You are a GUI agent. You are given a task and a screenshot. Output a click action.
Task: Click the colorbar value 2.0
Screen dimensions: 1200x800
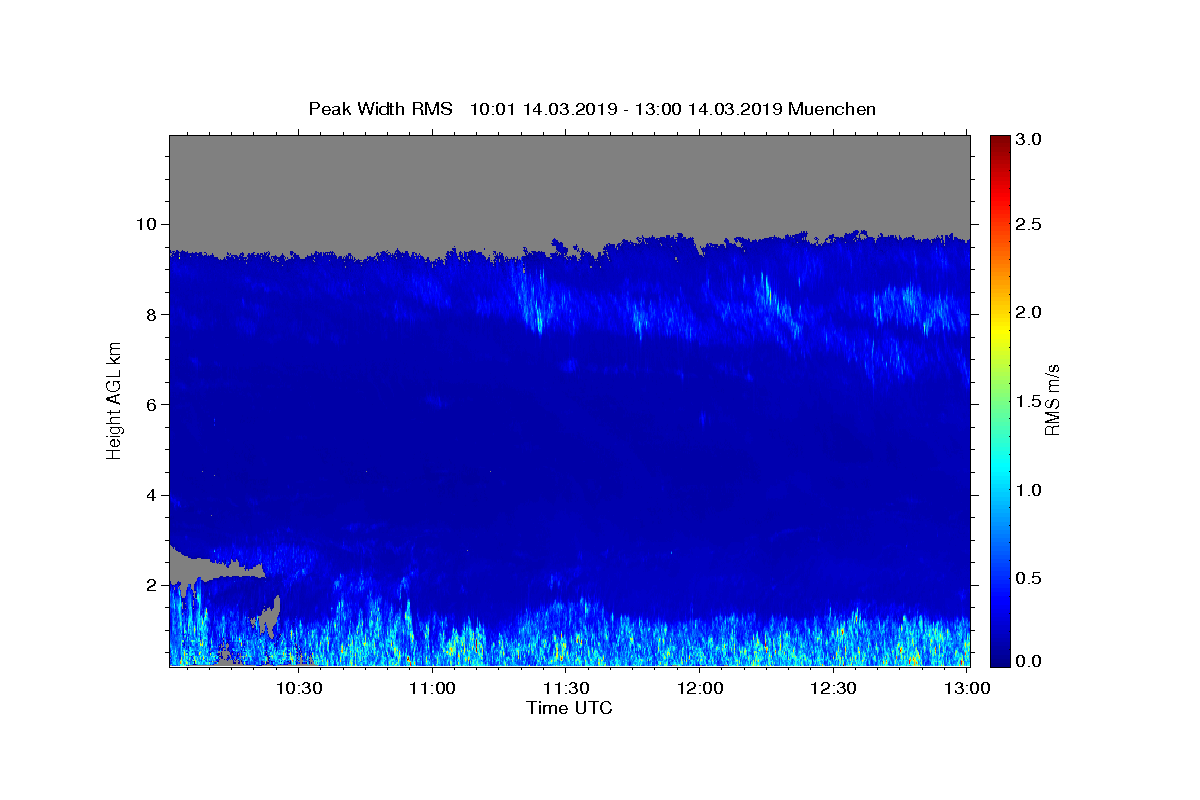point(1029,312)
